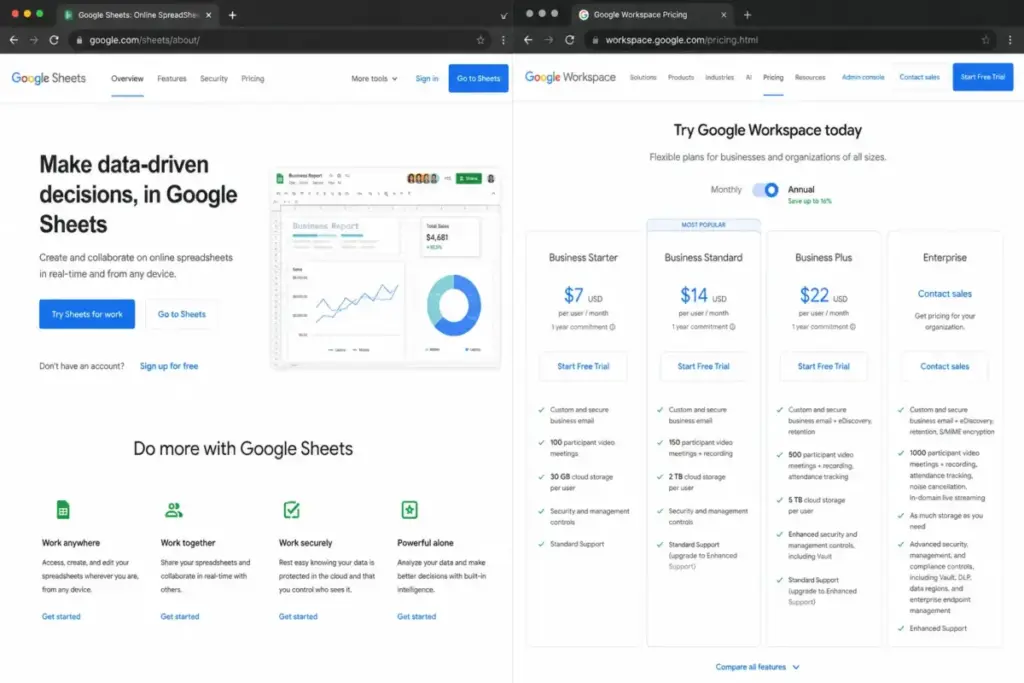
Task: Click the Work together people icon
Action: pyautogui.click(x=174, y=510)
